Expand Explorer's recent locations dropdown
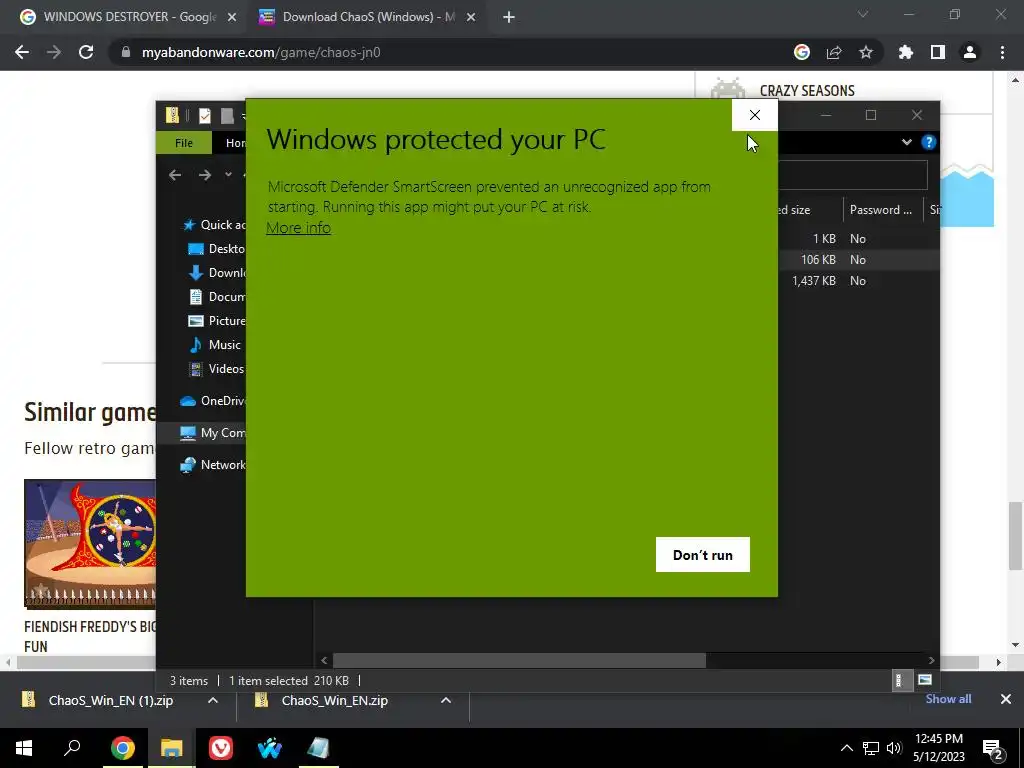The width and height of the screenshot is (1024, 768). 228,174
